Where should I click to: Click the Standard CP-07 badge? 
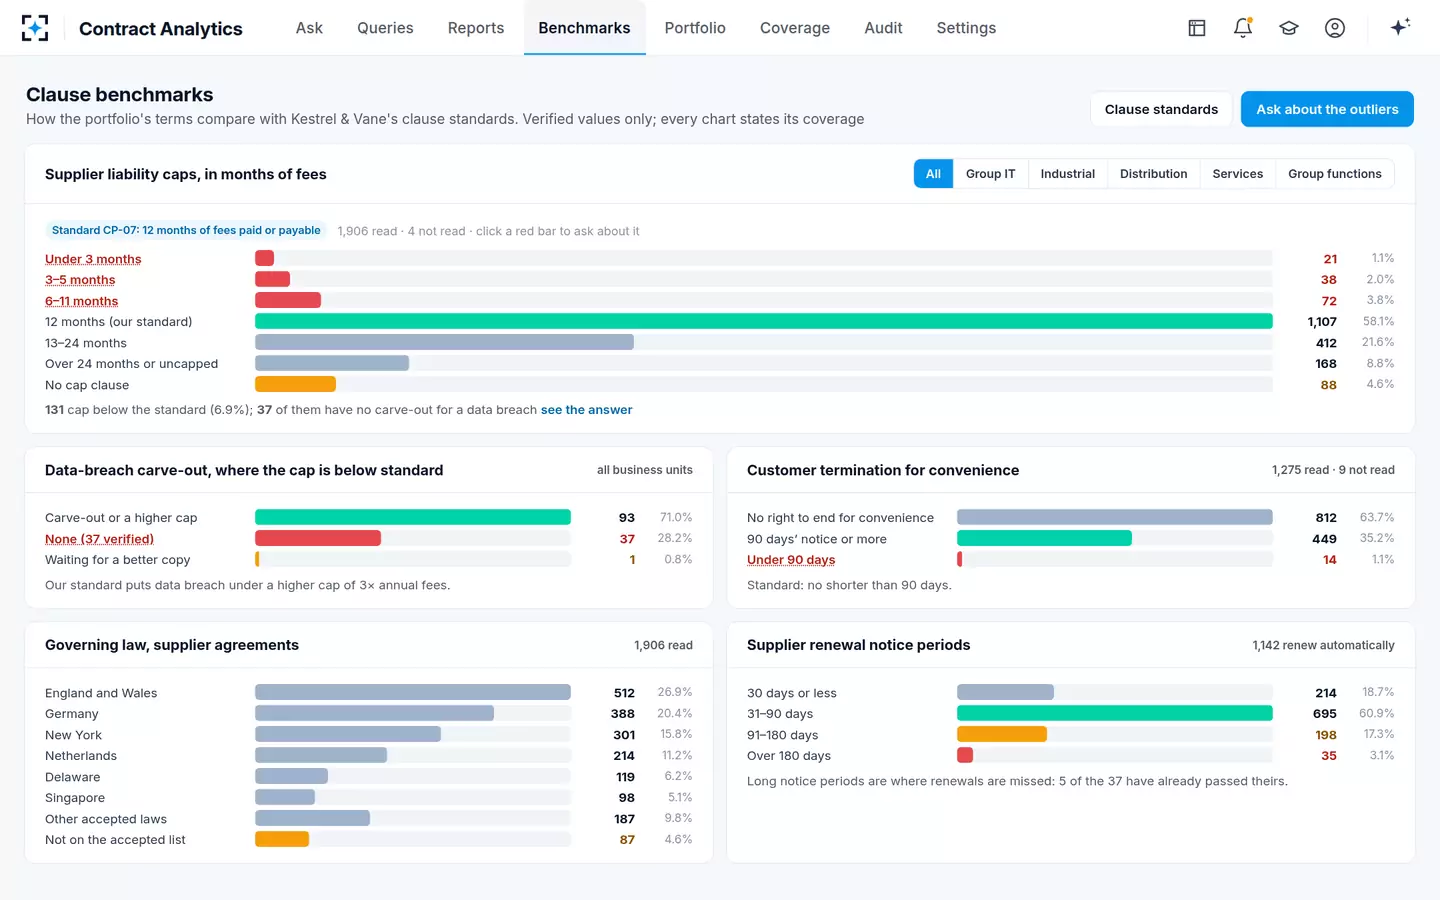point(186,230)
